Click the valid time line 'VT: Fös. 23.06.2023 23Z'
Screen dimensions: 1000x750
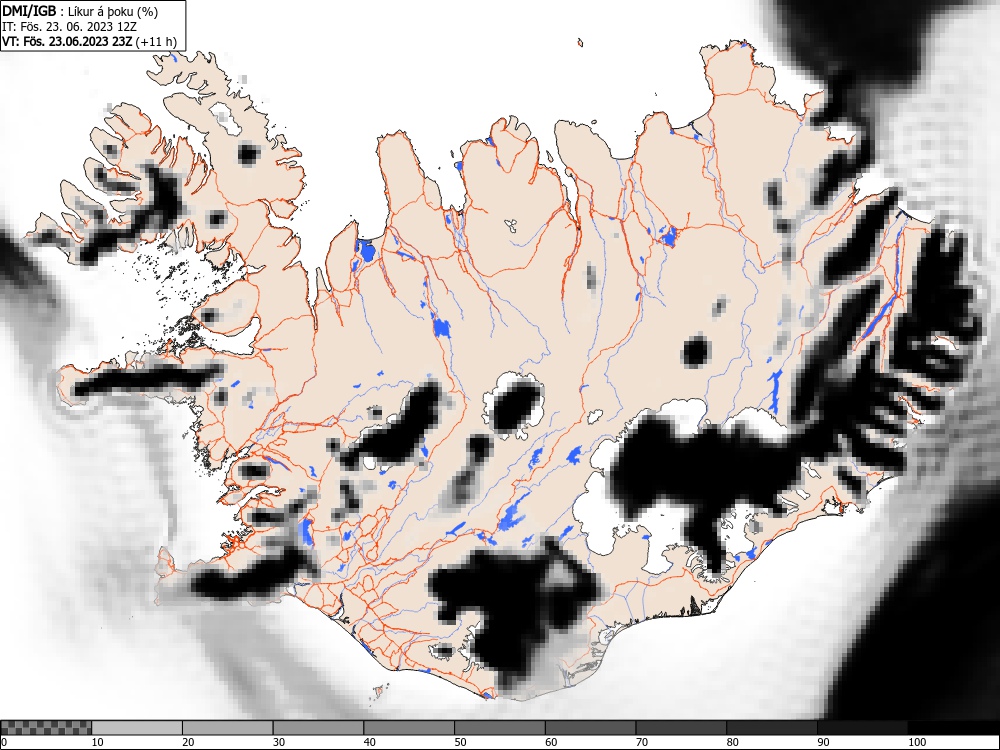[67, 41]
